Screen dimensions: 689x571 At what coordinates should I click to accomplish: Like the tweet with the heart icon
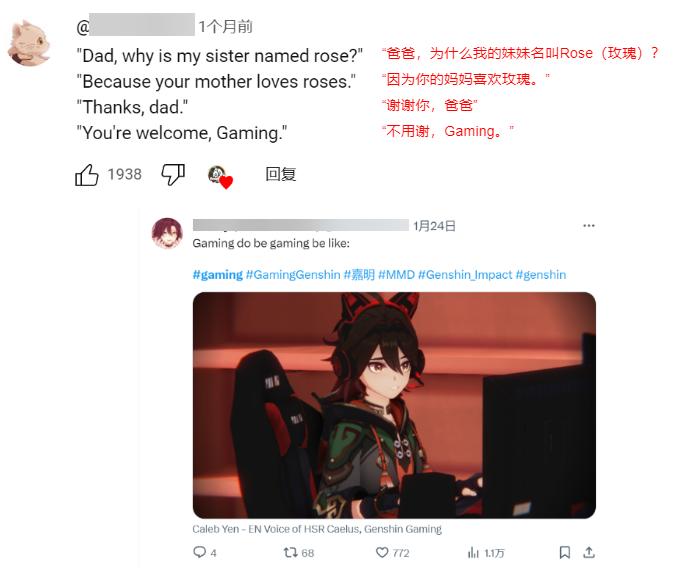[x=382, y=552]
